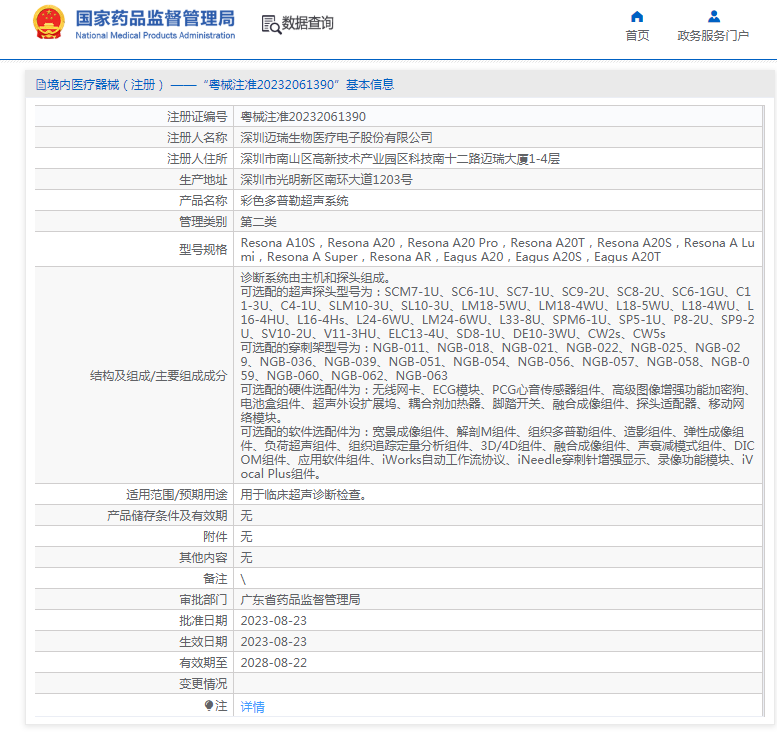This screenshot has height=739, width=777.
Task: Click the 国家药品监督管理局 site title
Action: tap(155, 18)
